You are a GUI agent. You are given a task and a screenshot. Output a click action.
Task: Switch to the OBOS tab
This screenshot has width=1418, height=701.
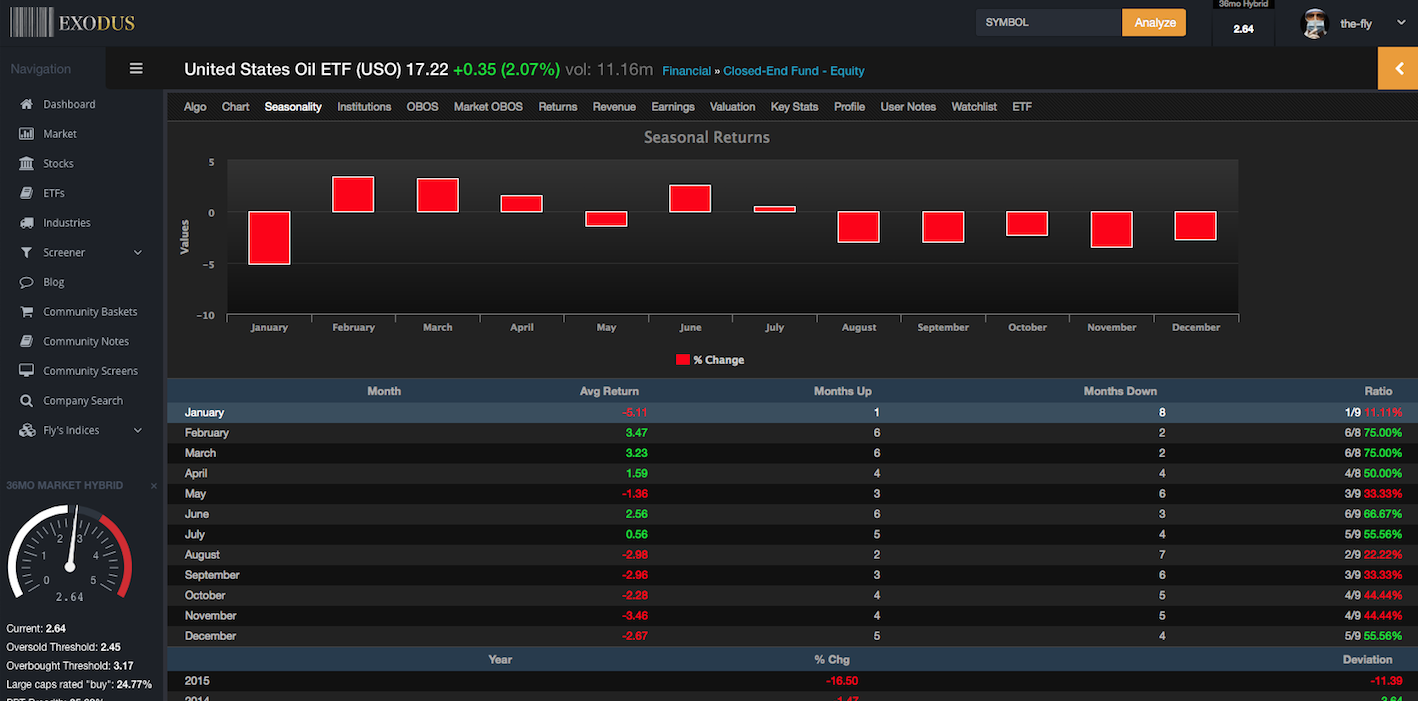422,107
